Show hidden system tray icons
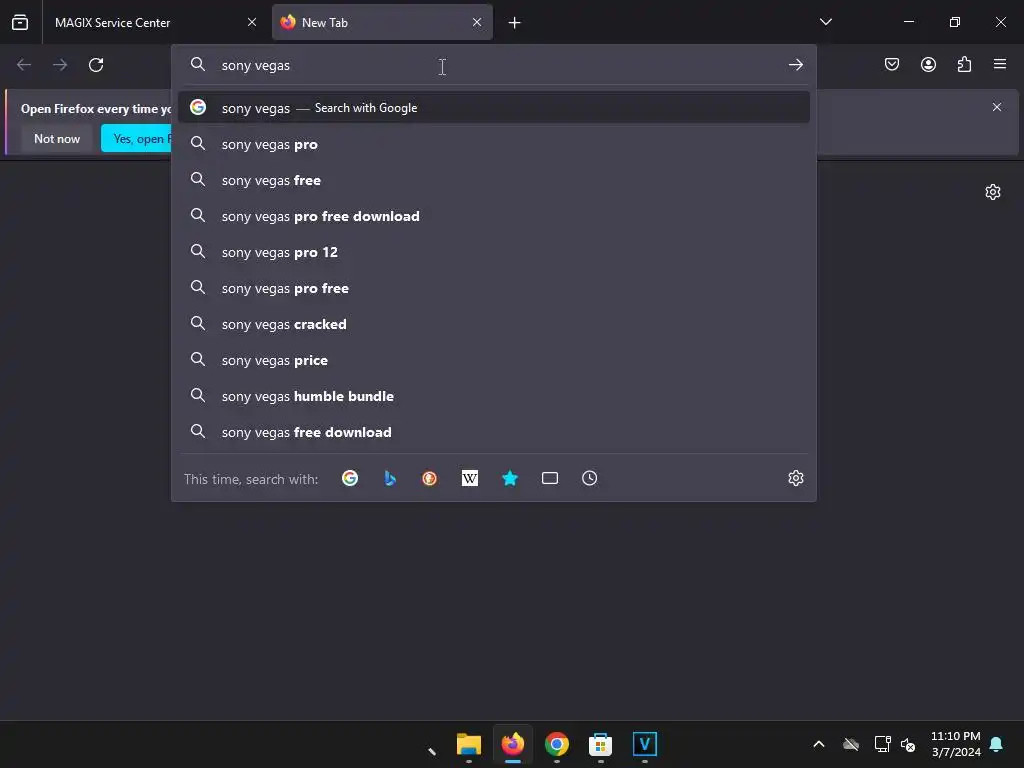This screenshot has height=768, width=1024. tap(818, 744)
